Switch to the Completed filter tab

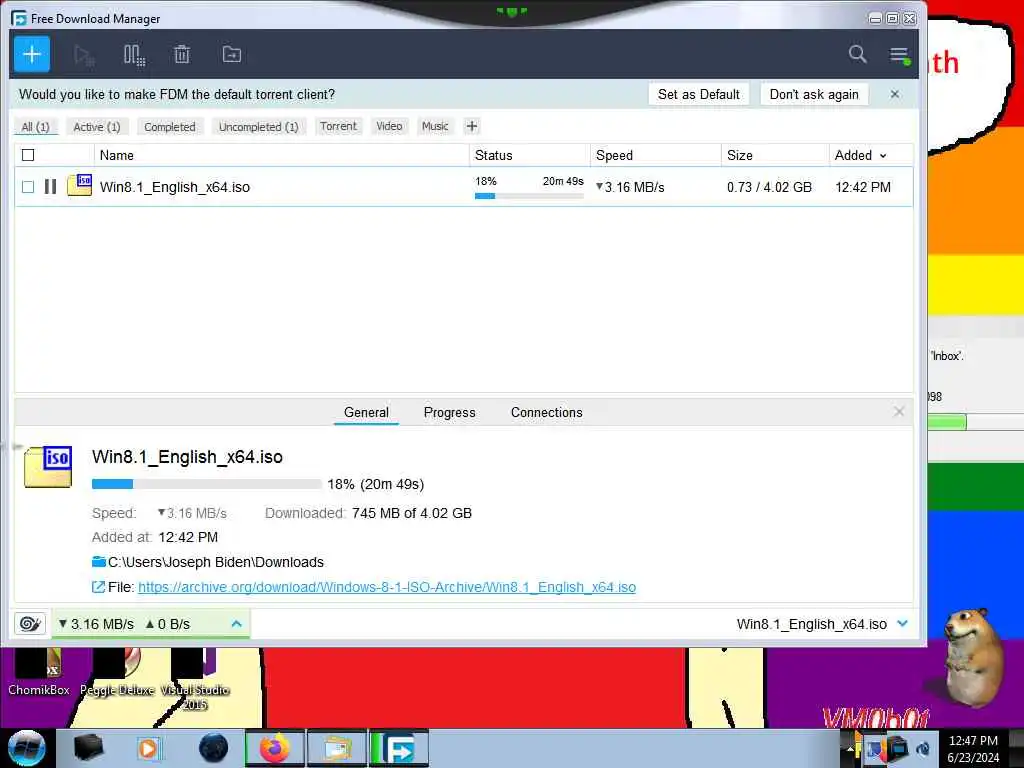pos(170,127)
